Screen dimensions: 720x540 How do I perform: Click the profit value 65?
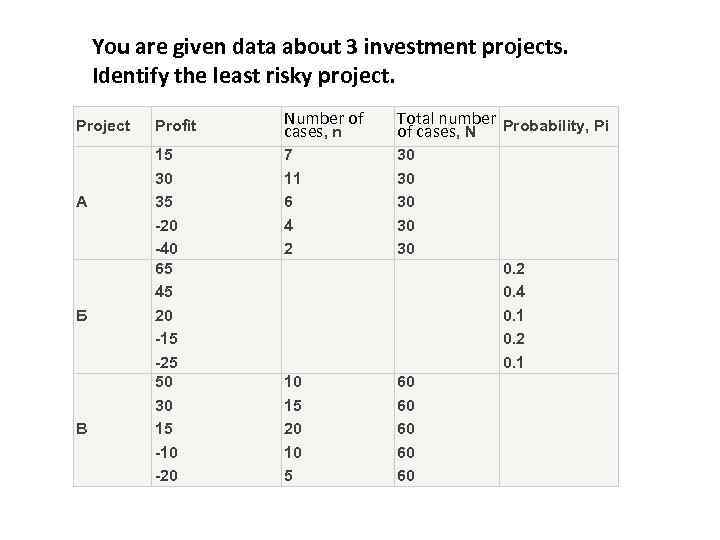click(163, 270)
